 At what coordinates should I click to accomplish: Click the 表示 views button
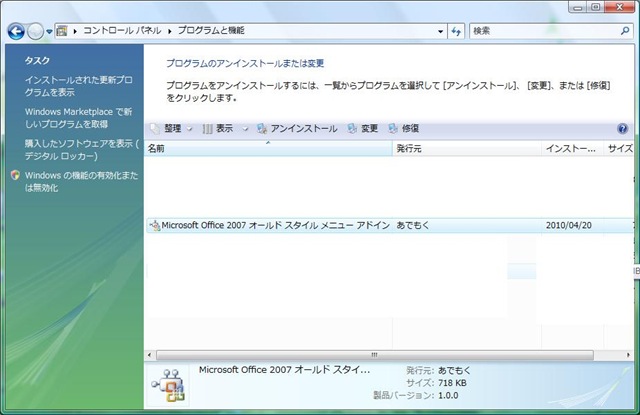click(x=218, y=129)
